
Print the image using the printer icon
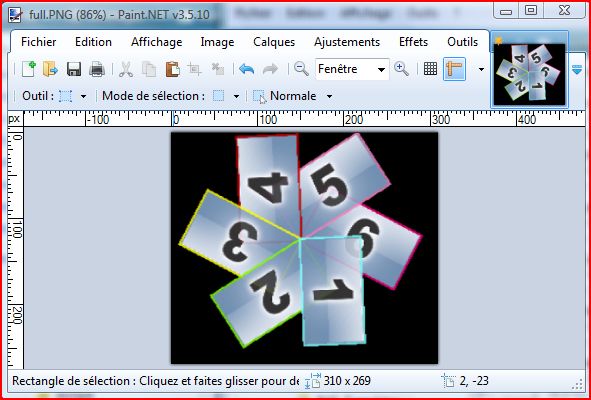coord(97,69)
